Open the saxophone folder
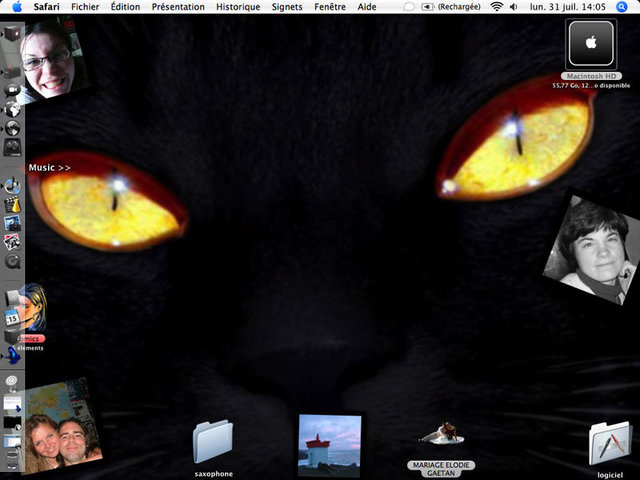 (x=212, y=441)
